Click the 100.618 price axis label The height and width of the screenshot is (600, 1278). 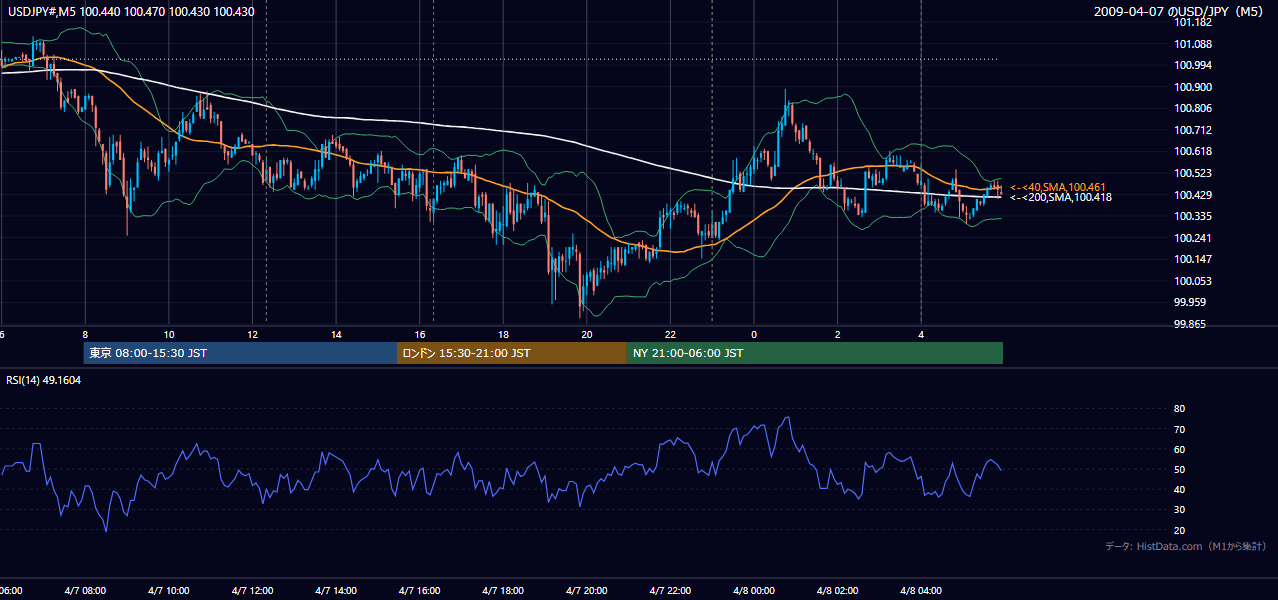tap(1193, 151)
